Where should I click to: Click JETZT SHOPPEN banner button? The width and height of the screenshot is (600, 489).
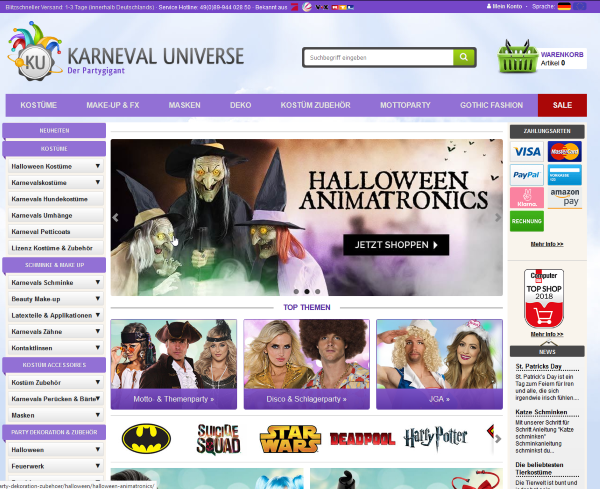[x=396, y=245]
